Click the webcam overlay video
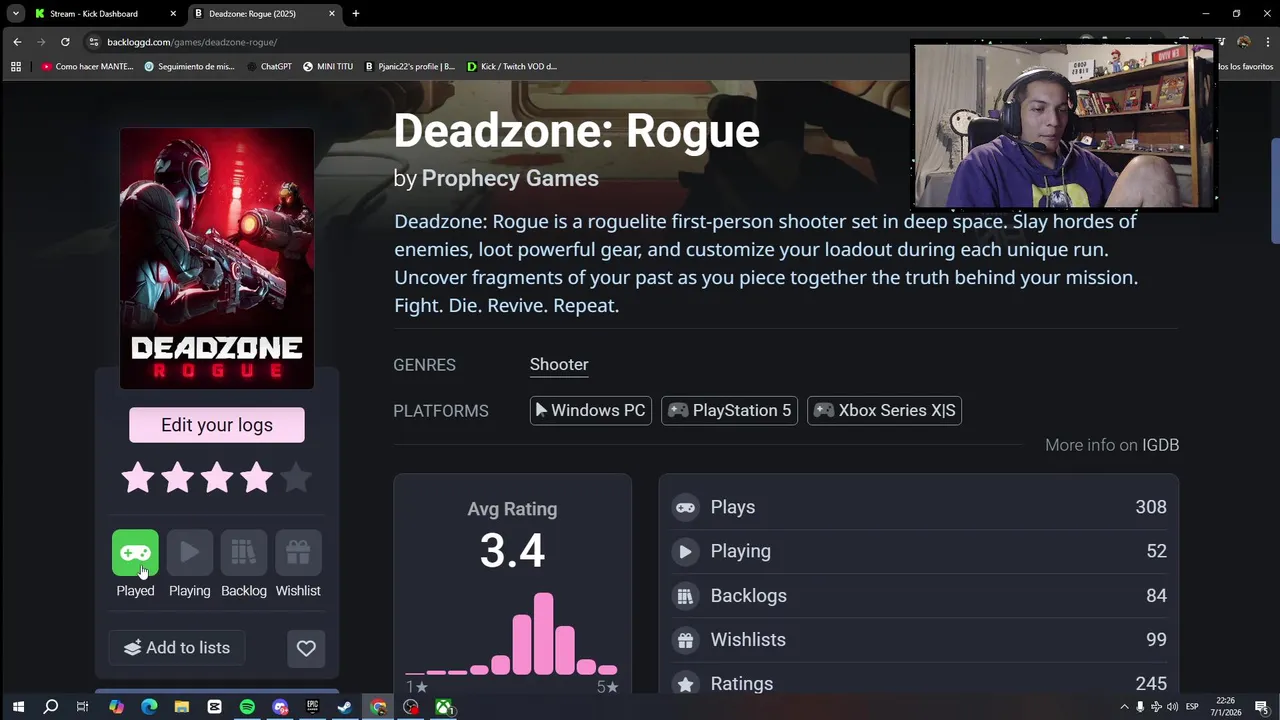Viewport: 1280px width, 720px height. (1064, 125)
